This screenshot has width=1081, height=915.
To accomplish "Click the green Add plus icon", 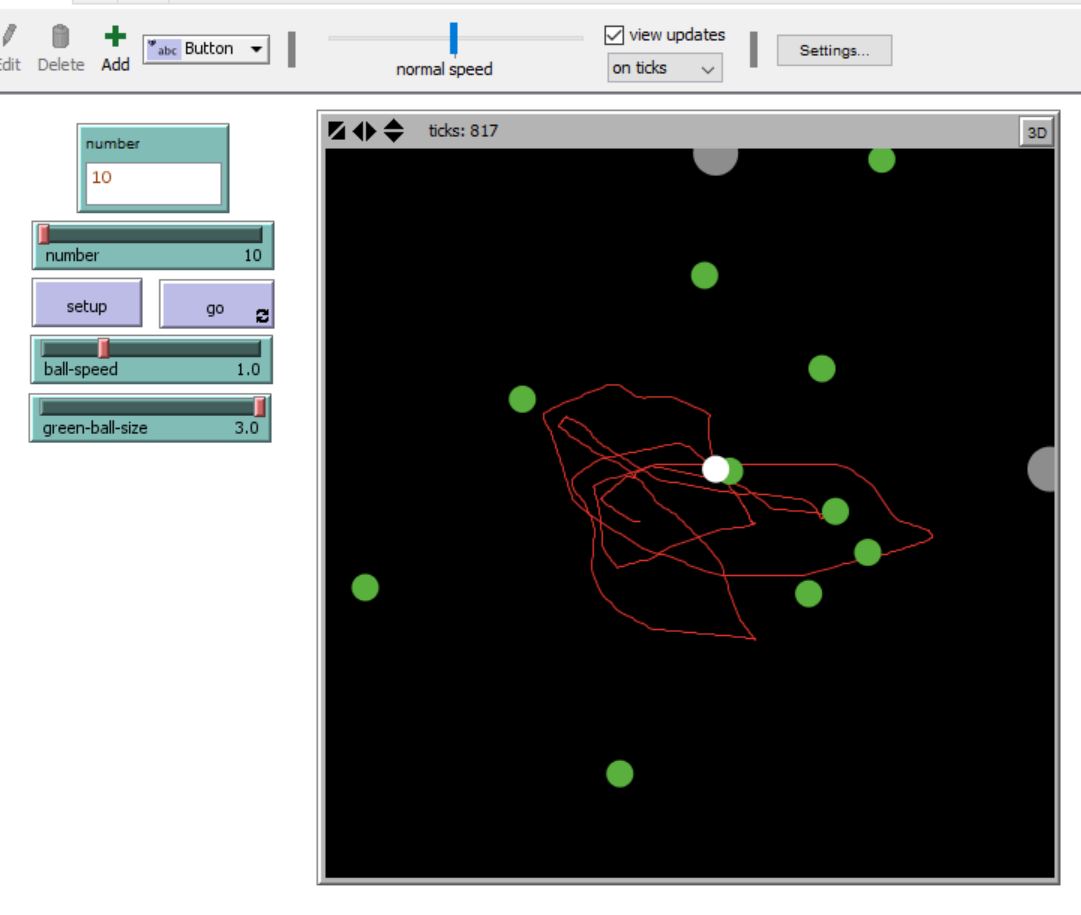I will tap(115, 36).
